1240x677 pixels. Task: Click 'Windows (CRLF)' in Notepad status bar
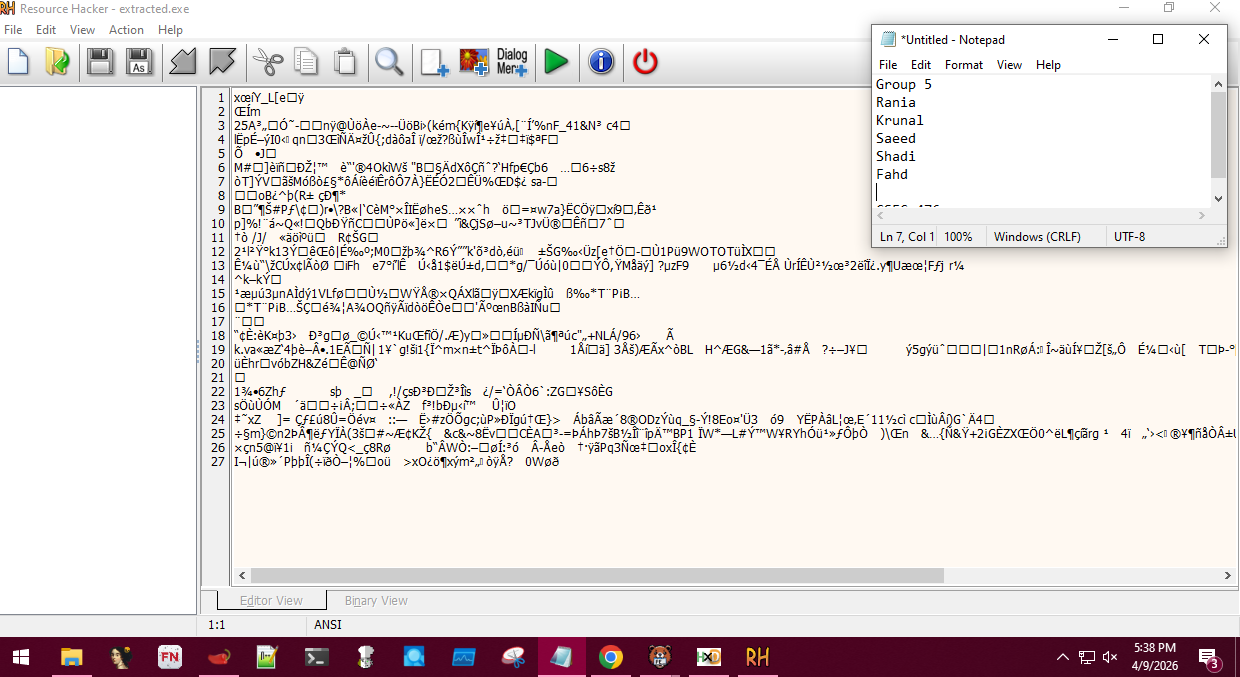pos(1035,237)
